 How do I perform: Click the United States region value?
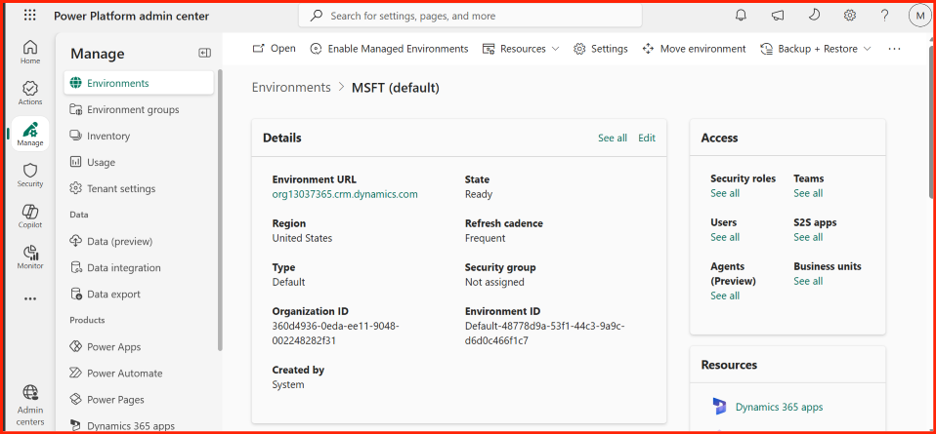coord(302,238)
